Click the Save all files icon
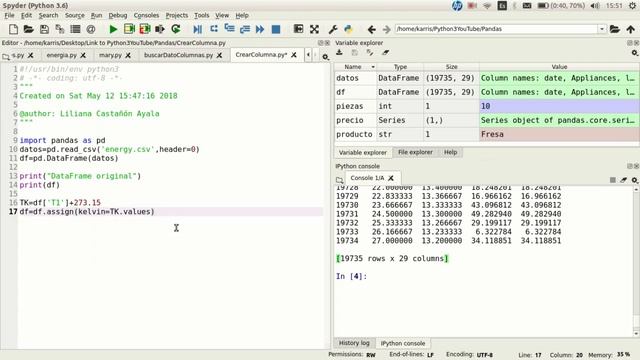 [x=60, y=29]
